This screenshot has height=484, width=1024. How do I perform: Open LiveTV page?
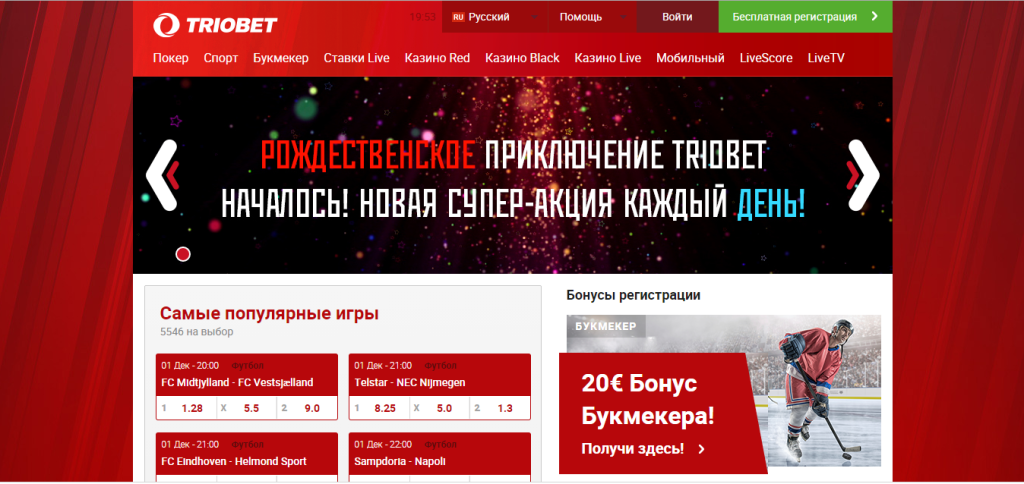(826, 58)
